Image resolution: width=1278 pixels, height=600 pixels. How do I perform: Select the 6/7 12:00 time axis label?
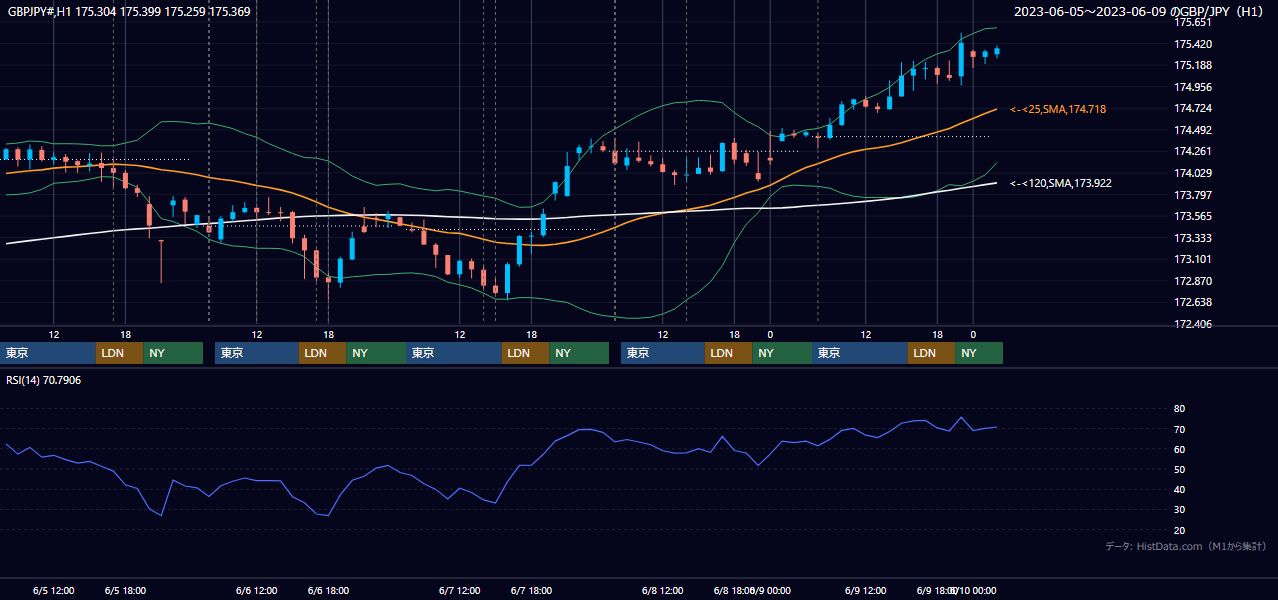coord(460,591)
